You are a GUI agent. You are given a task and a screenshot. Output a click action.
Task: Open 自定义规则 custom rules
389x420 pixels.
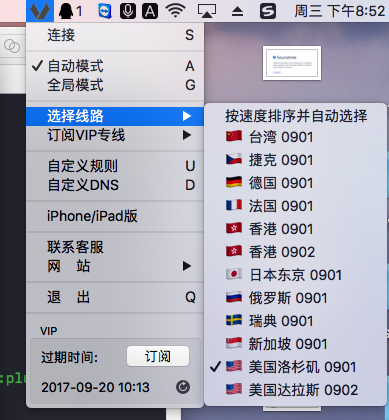pos(115,166)
